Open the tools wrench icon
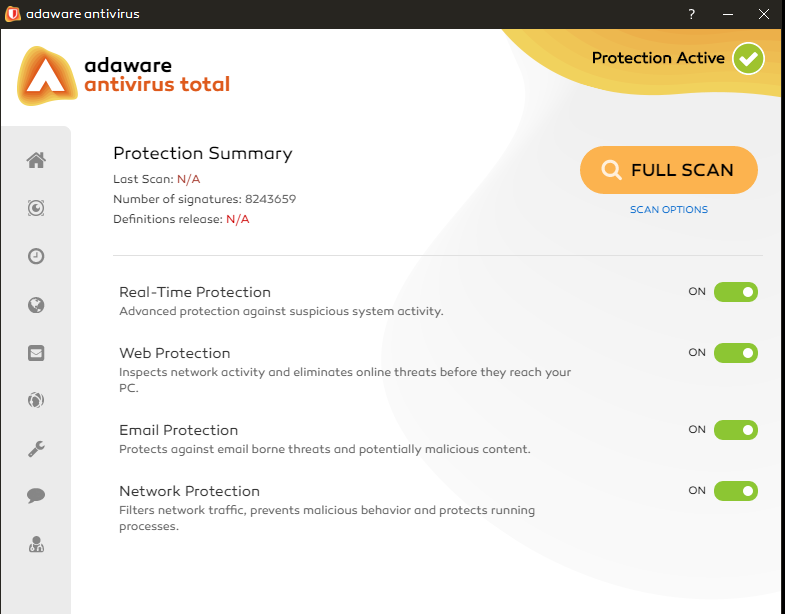 (x=36, y=448)
